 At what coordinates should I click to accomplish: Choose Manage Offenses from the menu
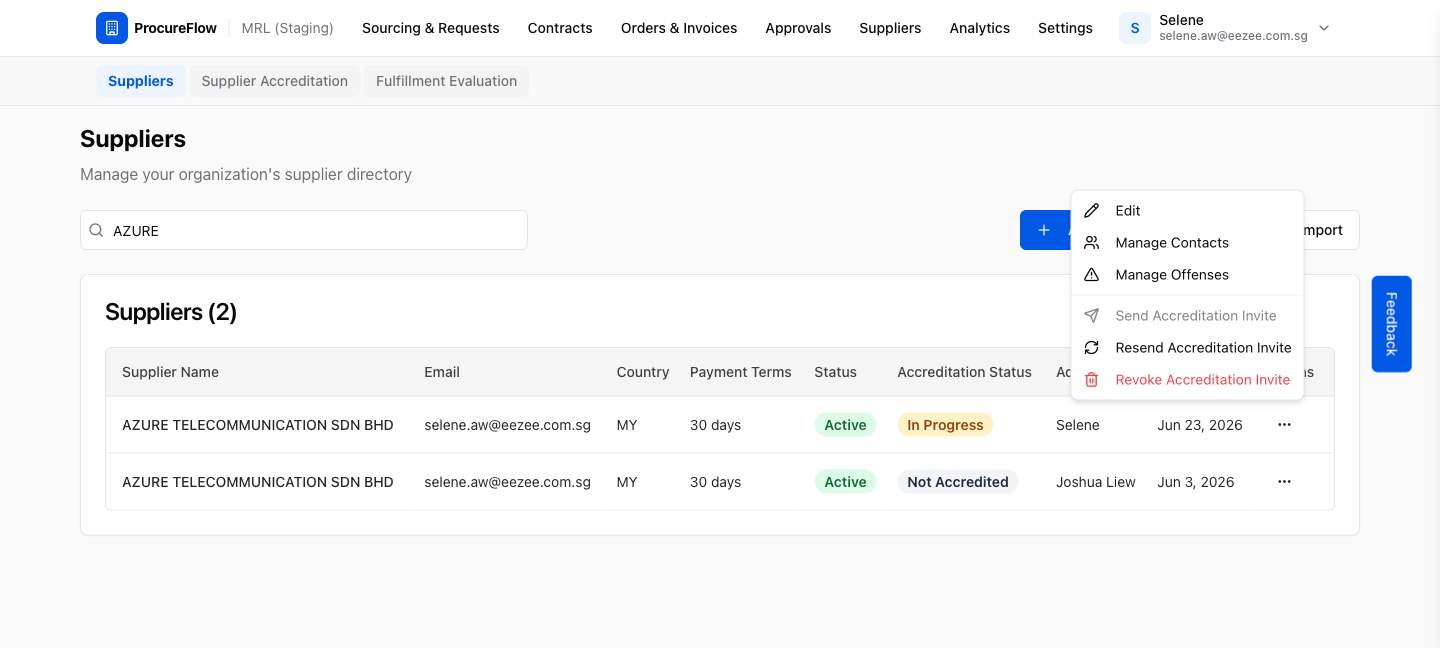[x=1187, y=274]
